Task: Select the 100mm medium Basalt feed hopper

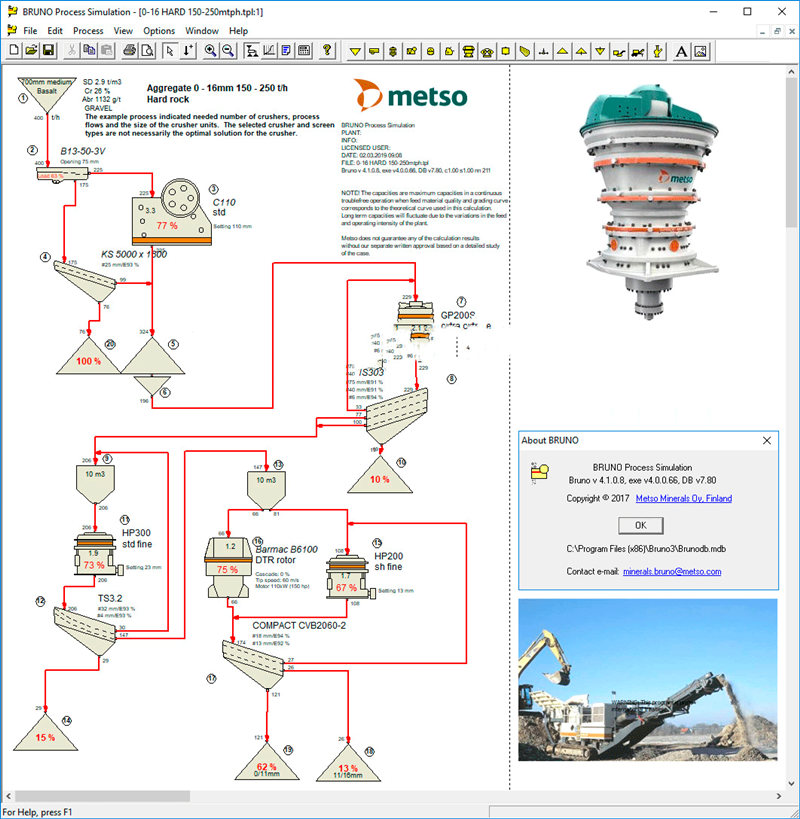Action: 46,95
